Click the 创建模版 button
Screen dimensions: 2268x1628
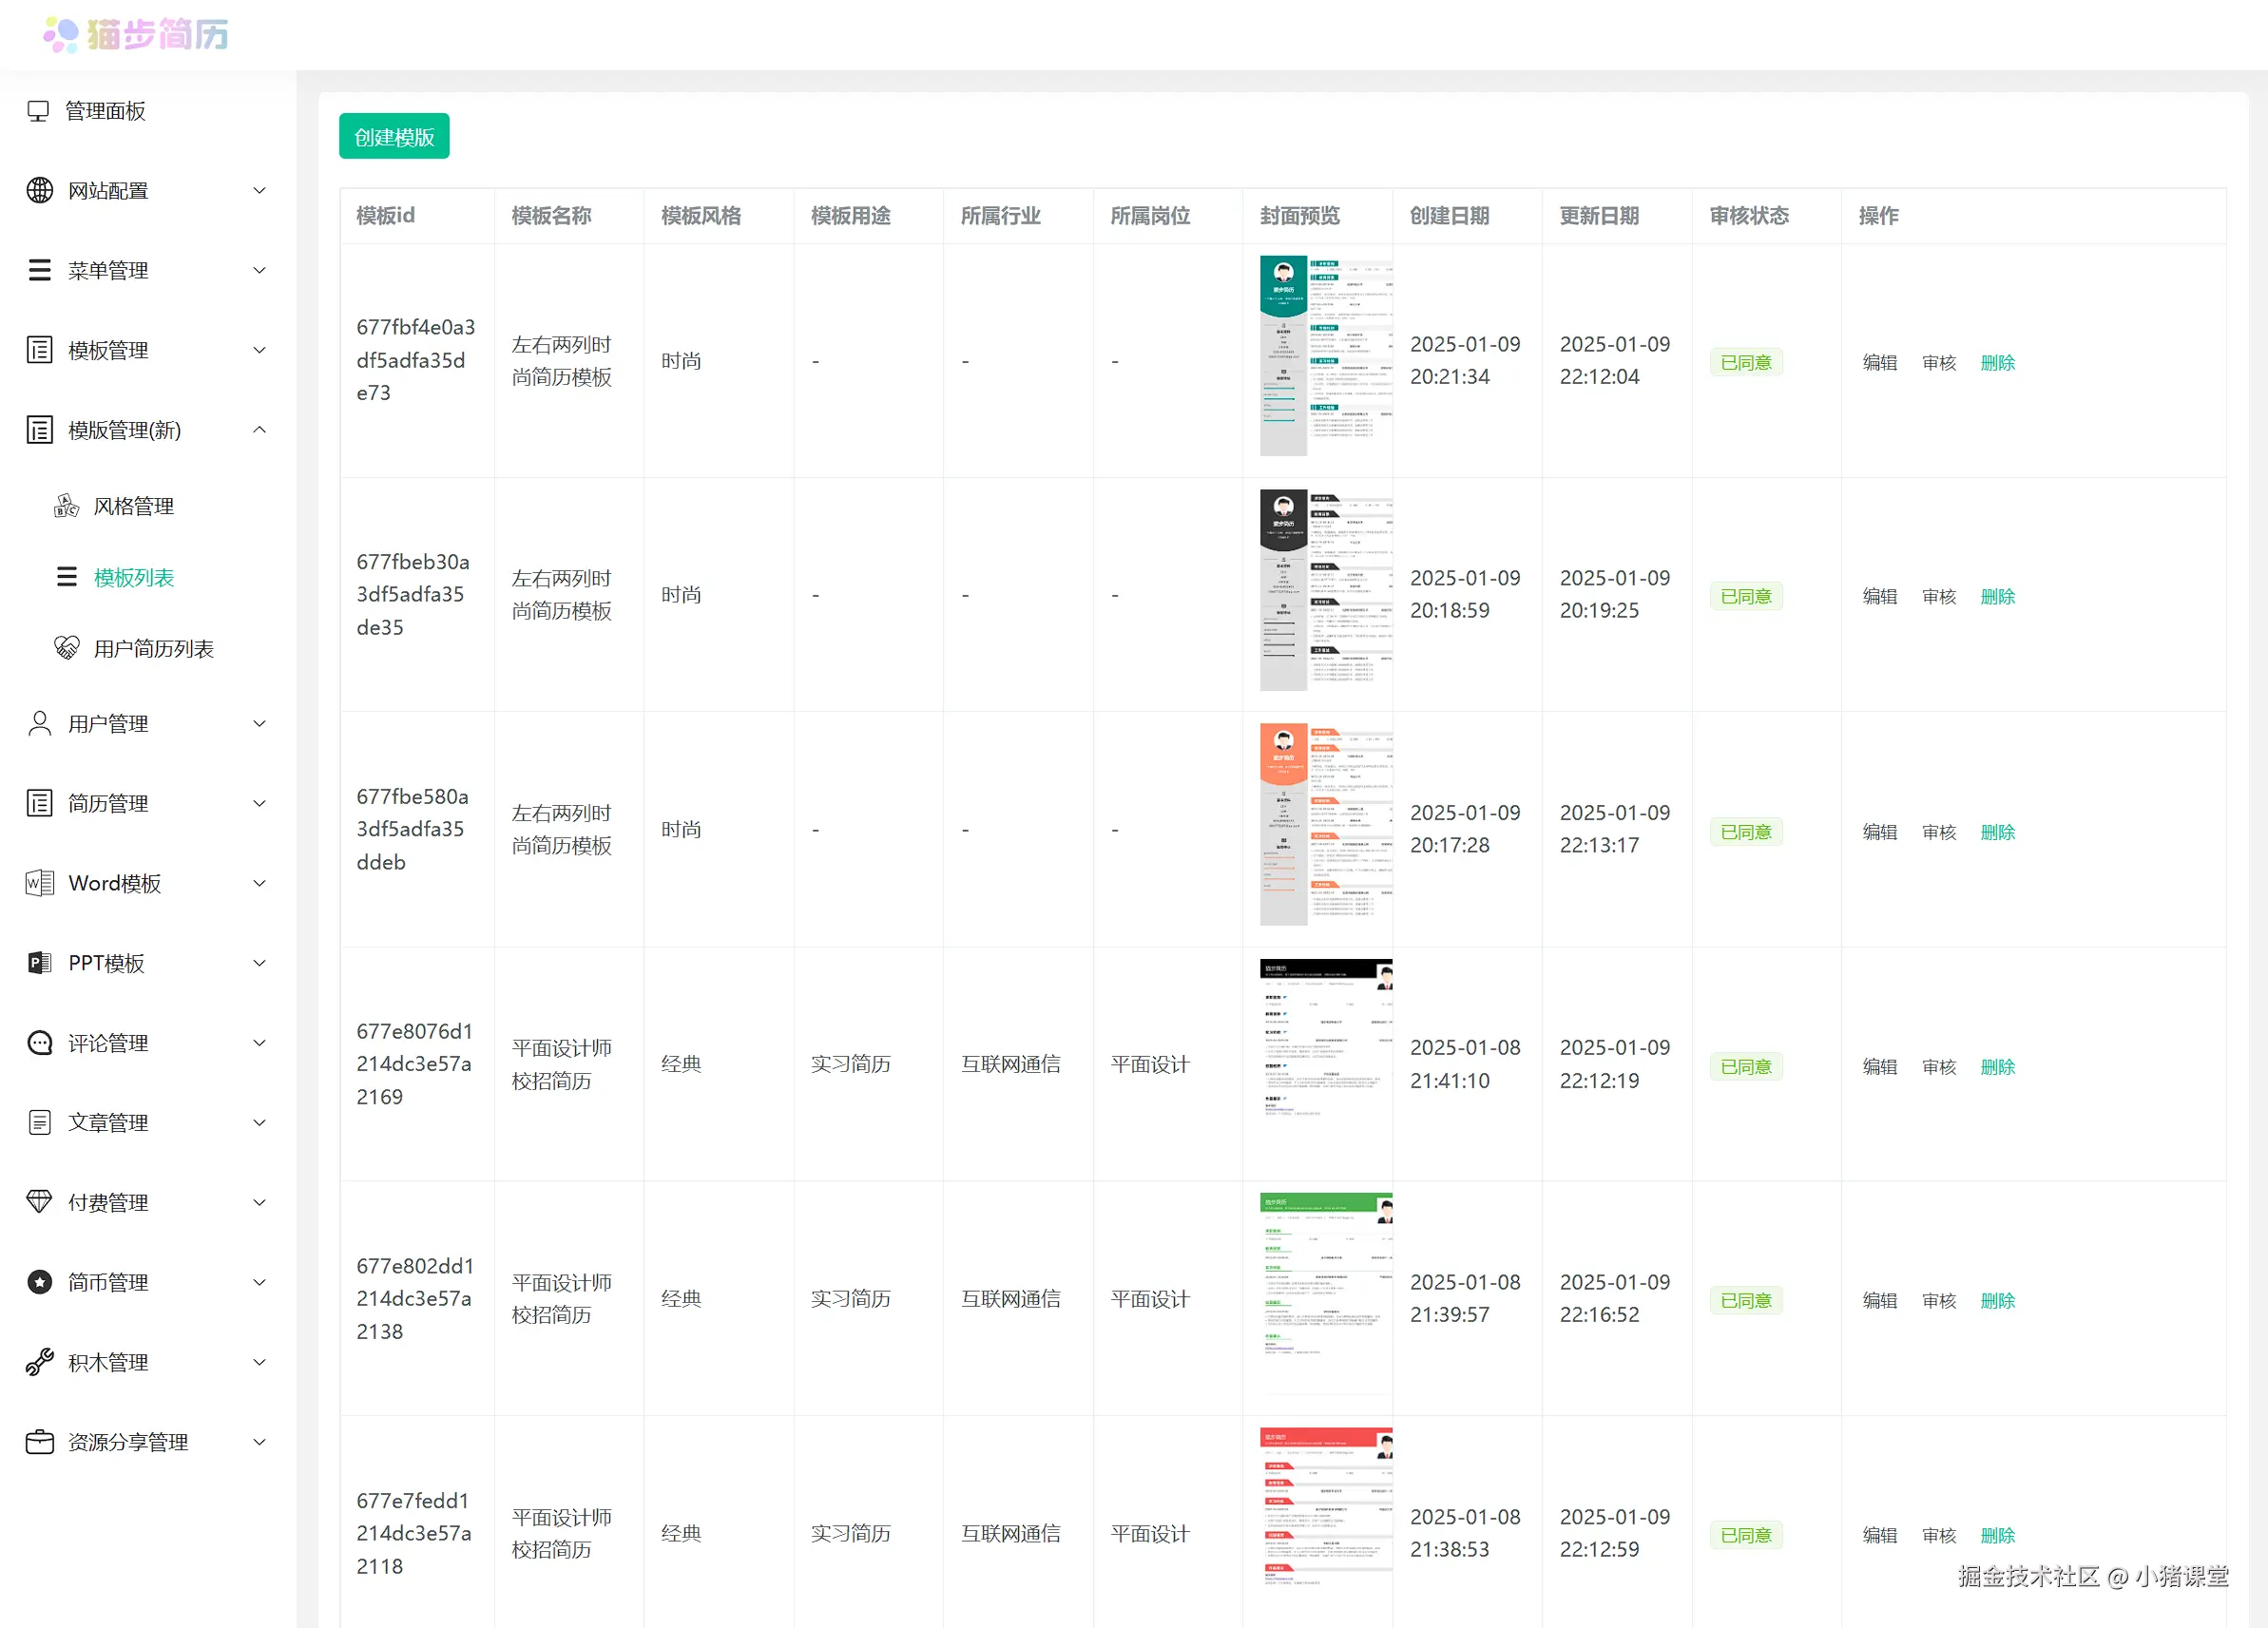coord(394,137)
